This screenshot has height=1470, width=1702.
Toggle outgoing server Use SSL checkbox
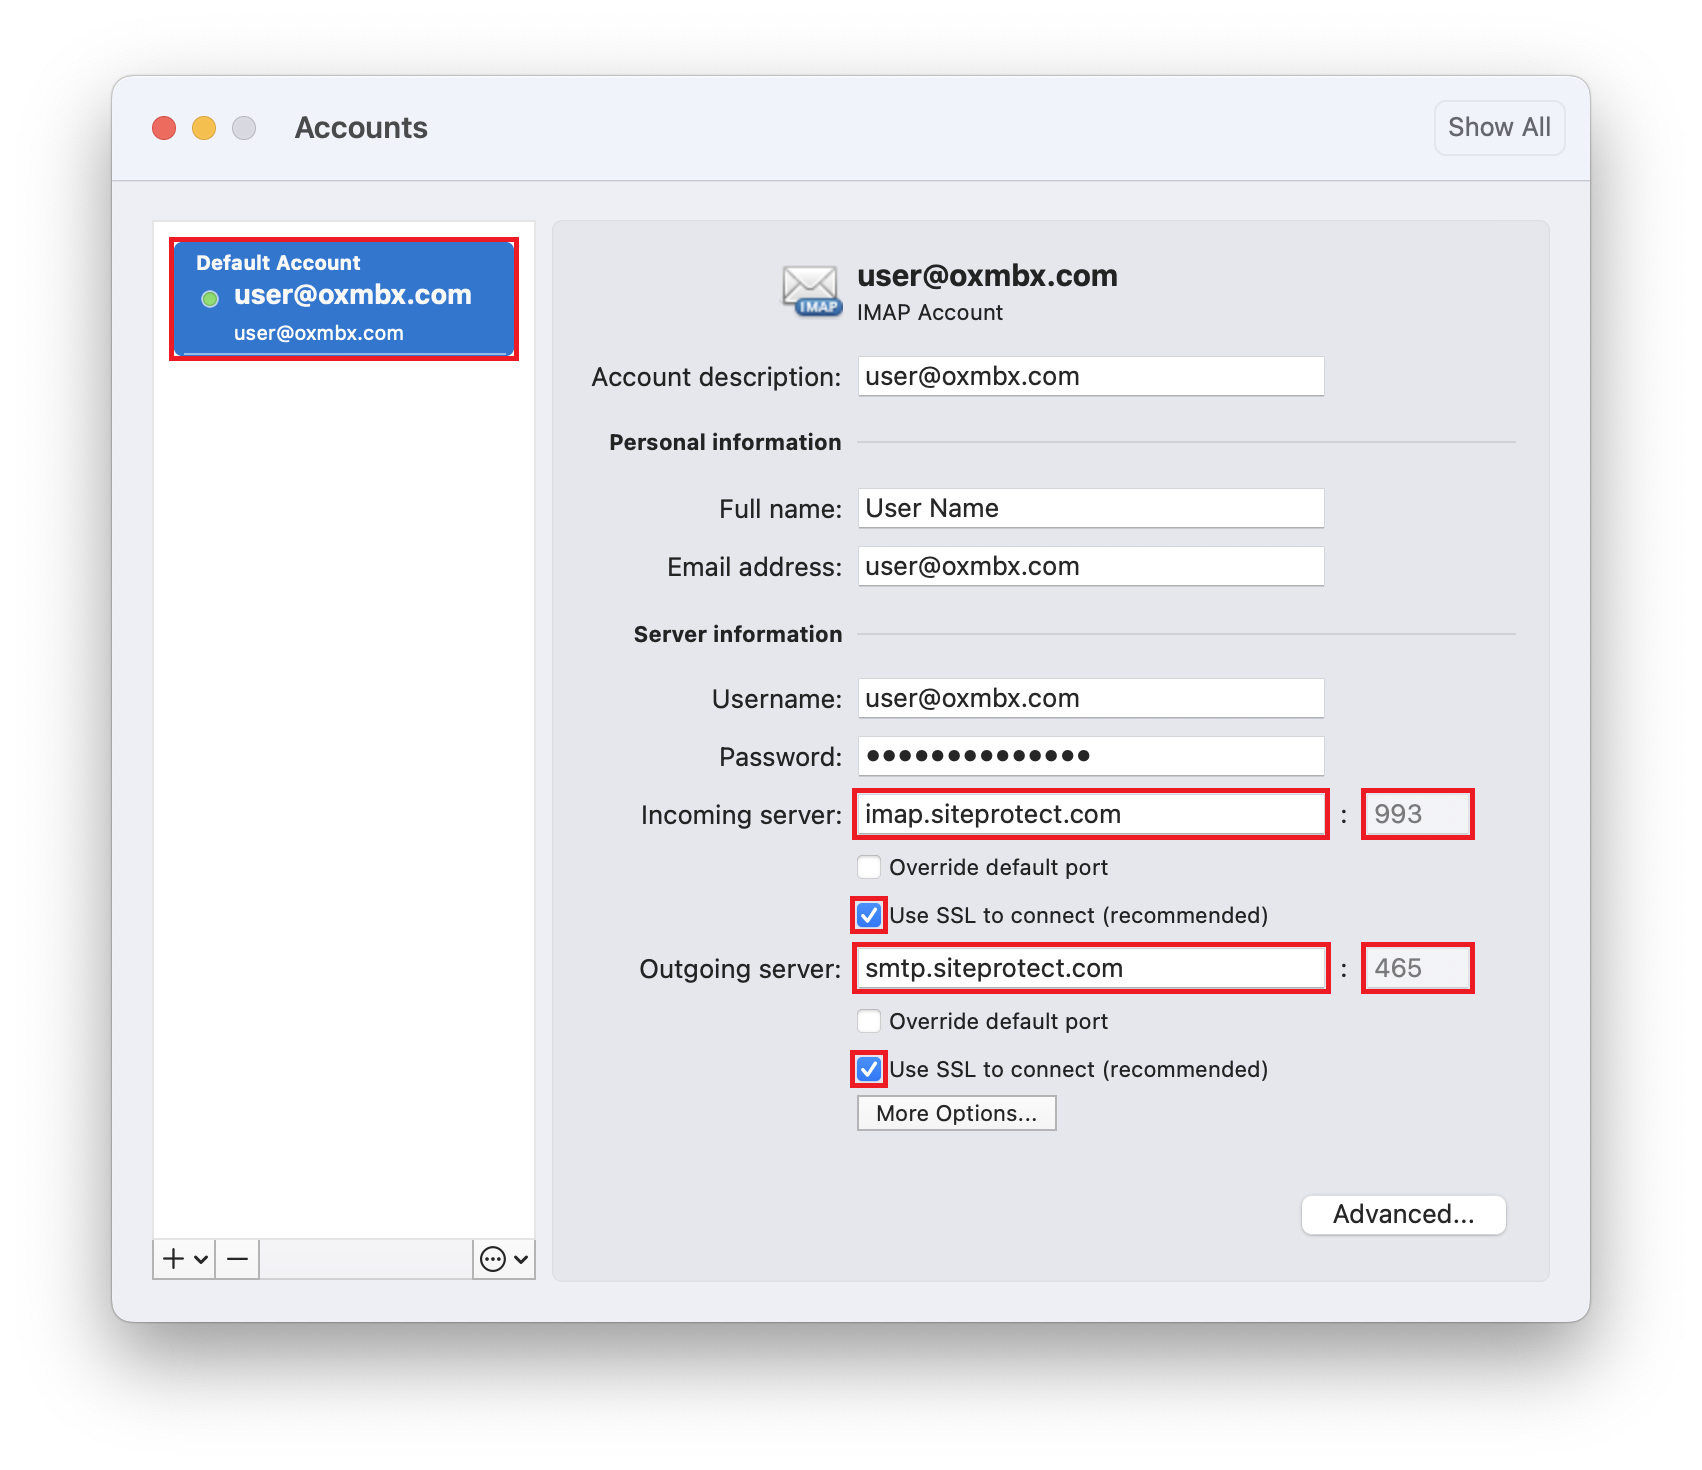869,1069
